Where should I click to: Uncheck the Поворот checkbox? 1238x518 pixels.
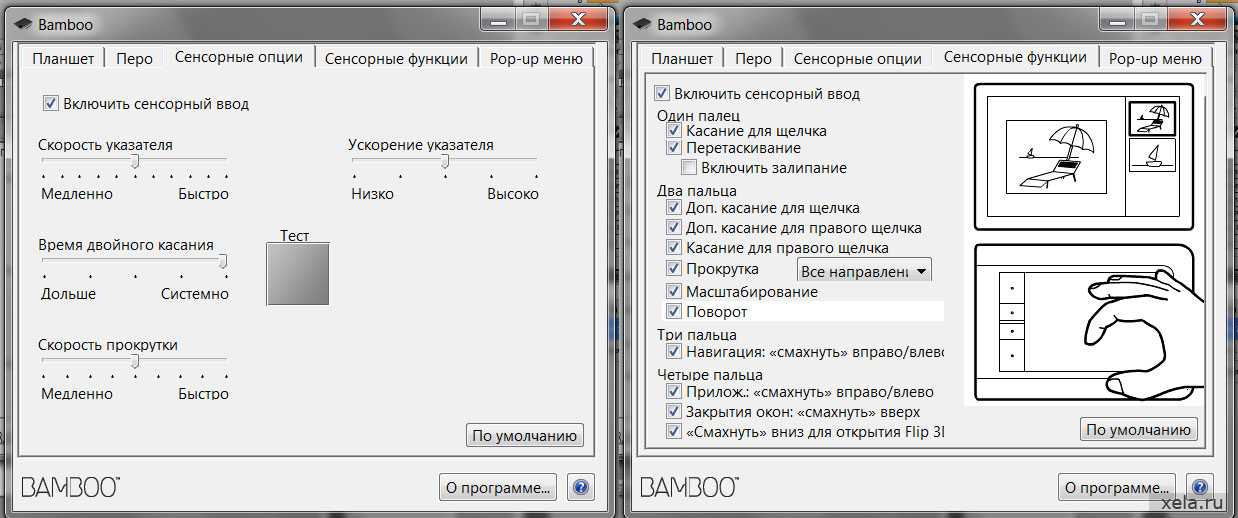[x=674, y=311]
